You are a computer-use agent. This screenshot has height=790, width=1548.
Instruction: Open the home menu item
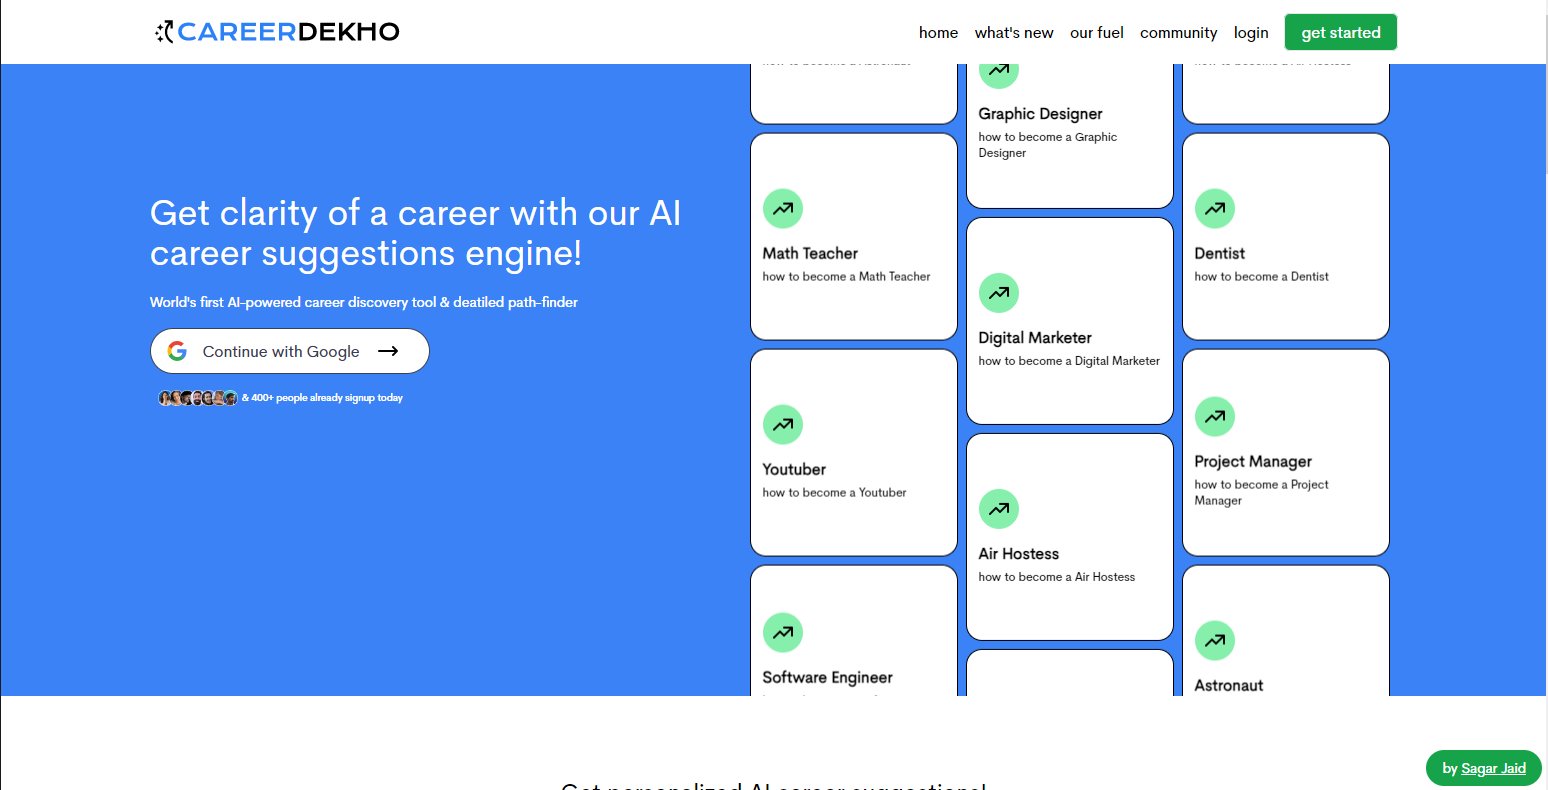click(x=938, y=33)
